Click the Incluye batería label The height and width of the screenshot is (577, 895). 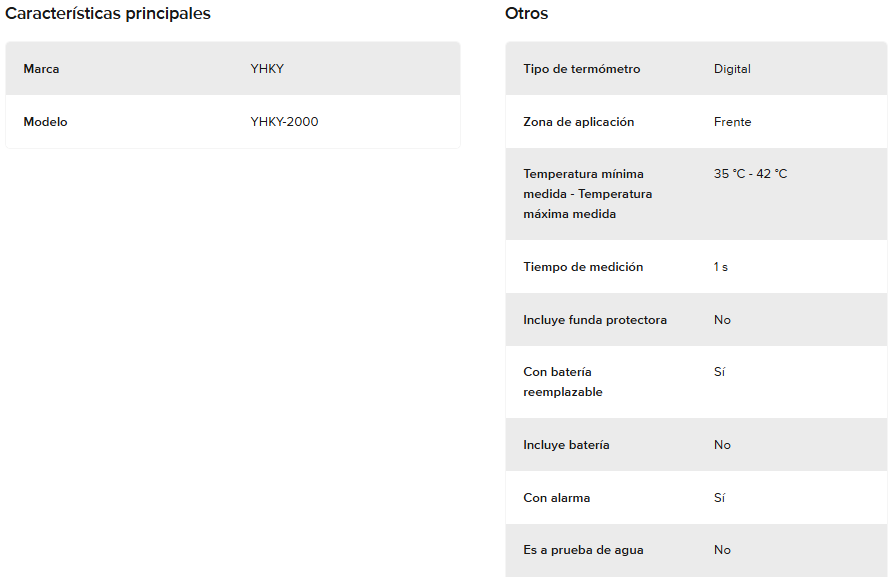(x=566, y=445)
